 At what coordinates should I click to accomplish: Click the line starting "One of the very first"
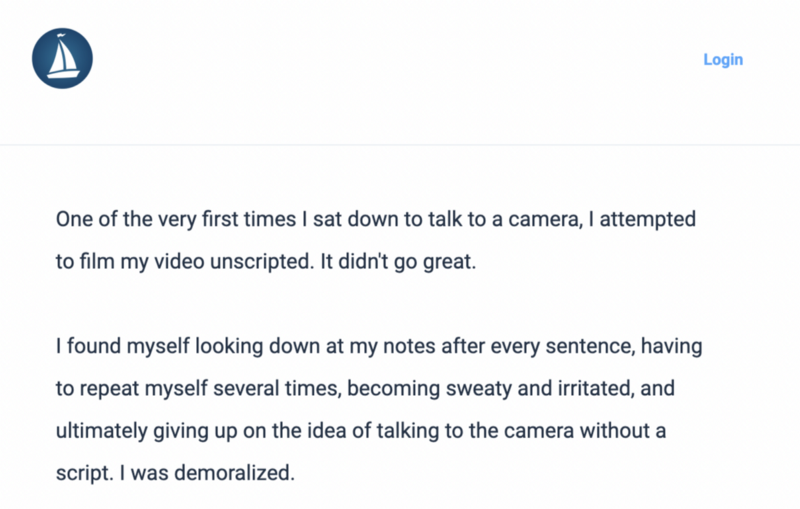[x=376, y=219]
